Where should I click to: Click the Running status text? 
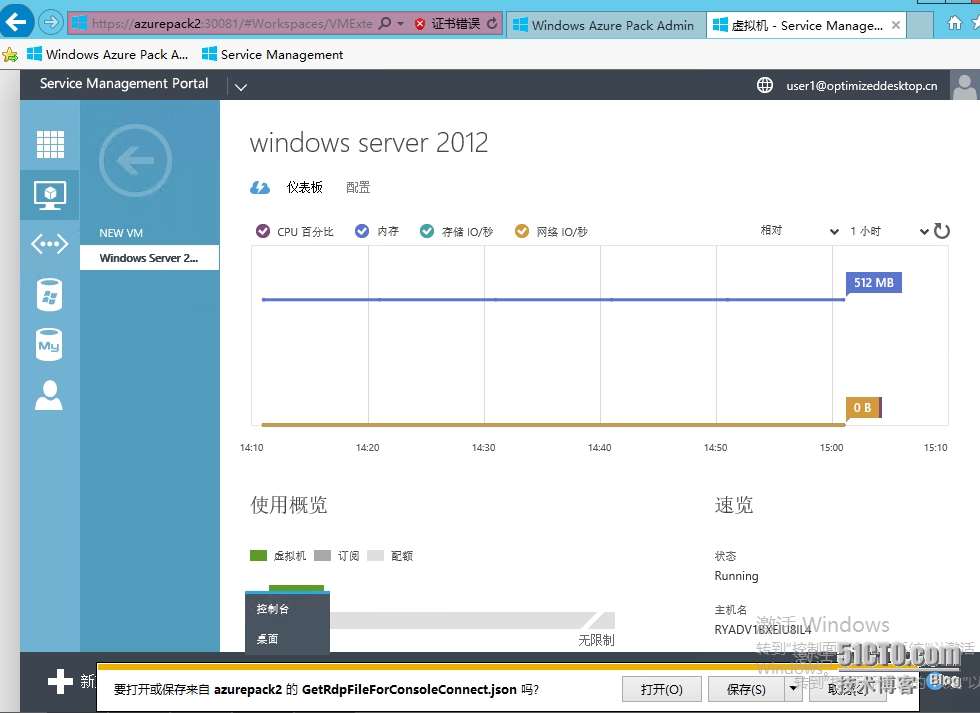click(736, 576)
